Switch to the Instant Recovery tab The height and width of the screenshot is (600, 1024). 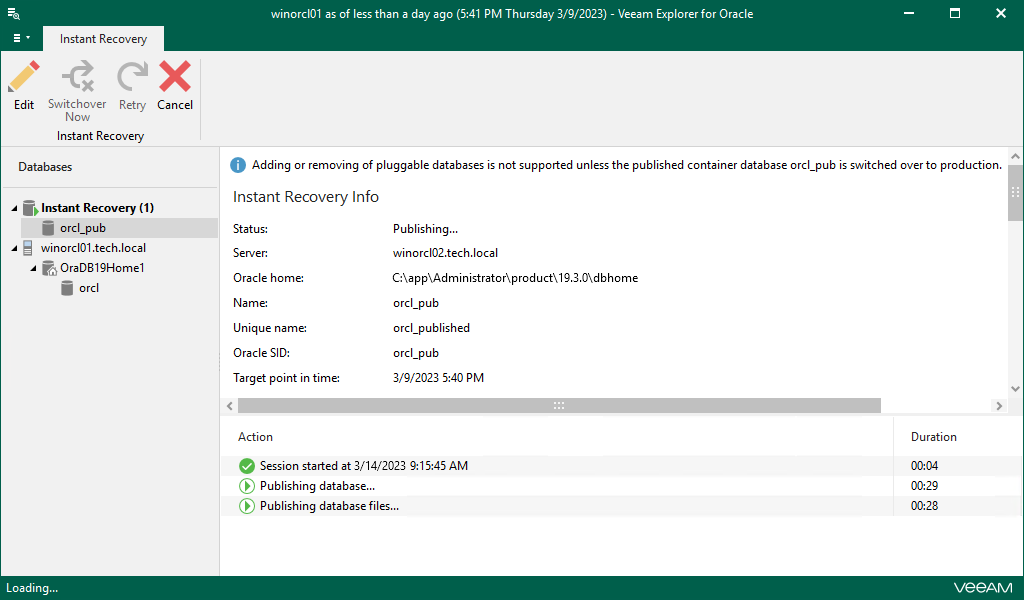103,39
